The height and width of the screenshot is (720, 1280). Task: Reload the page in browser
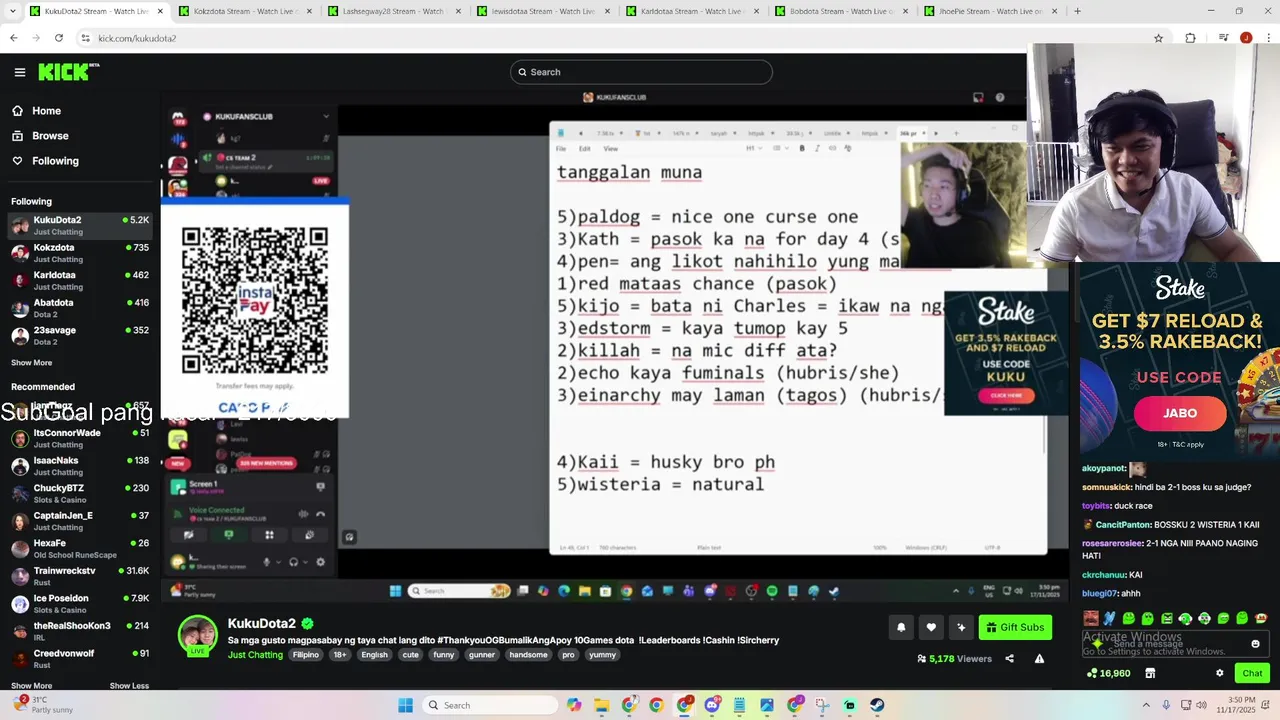click(59, 38)
